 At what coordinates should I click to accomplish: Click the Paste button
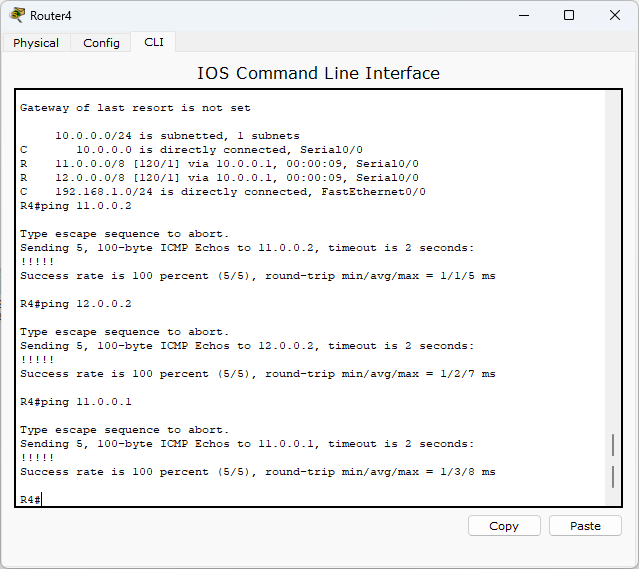[x=585, y=526]
